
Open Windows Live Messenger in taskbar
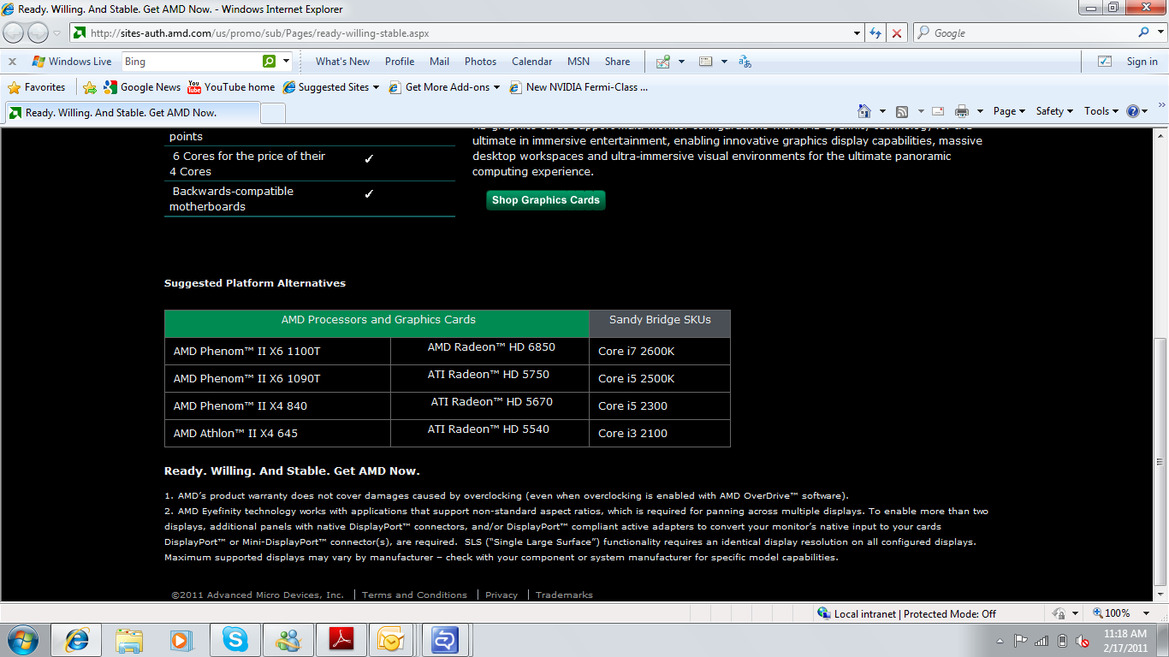288,640
